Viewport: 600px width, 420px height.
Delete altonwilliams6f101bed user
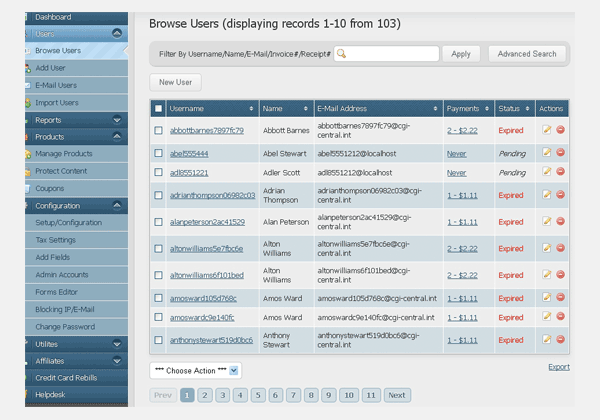pos(561,274)
